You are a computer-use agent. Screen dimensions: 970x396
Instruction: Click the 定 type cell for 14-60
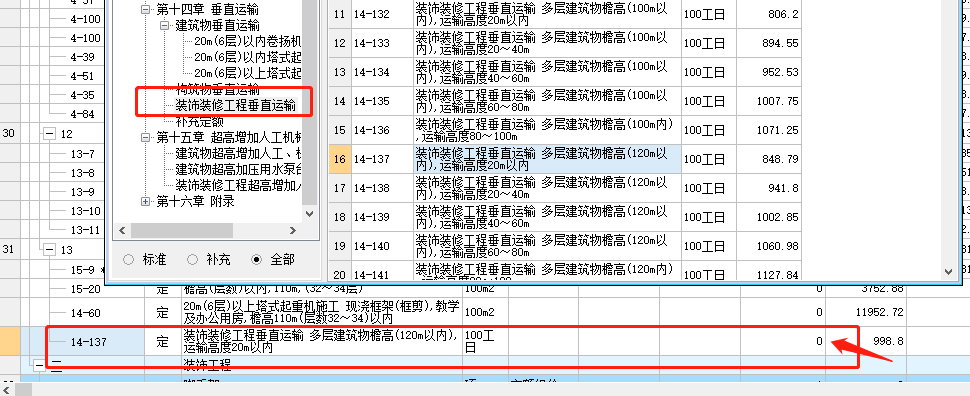[x=163, y=313]
